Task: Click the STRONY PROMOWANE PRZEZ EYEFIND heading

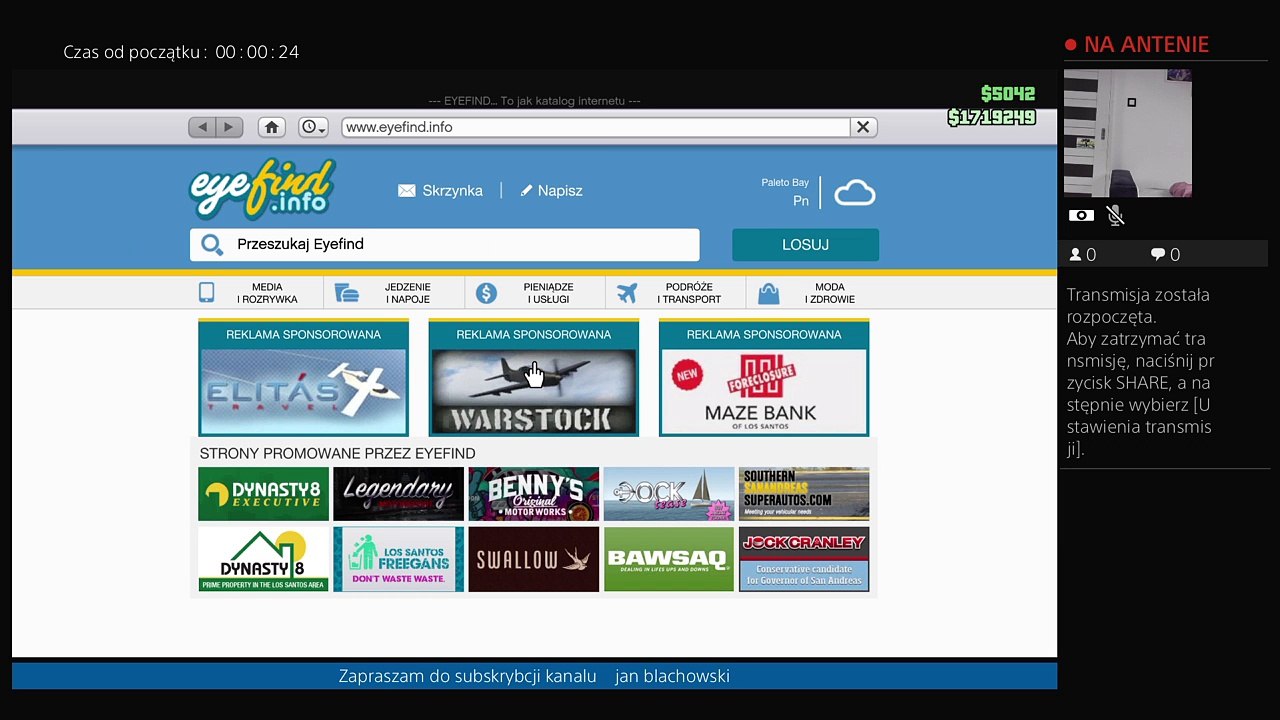Action: [x=337, y=453]
